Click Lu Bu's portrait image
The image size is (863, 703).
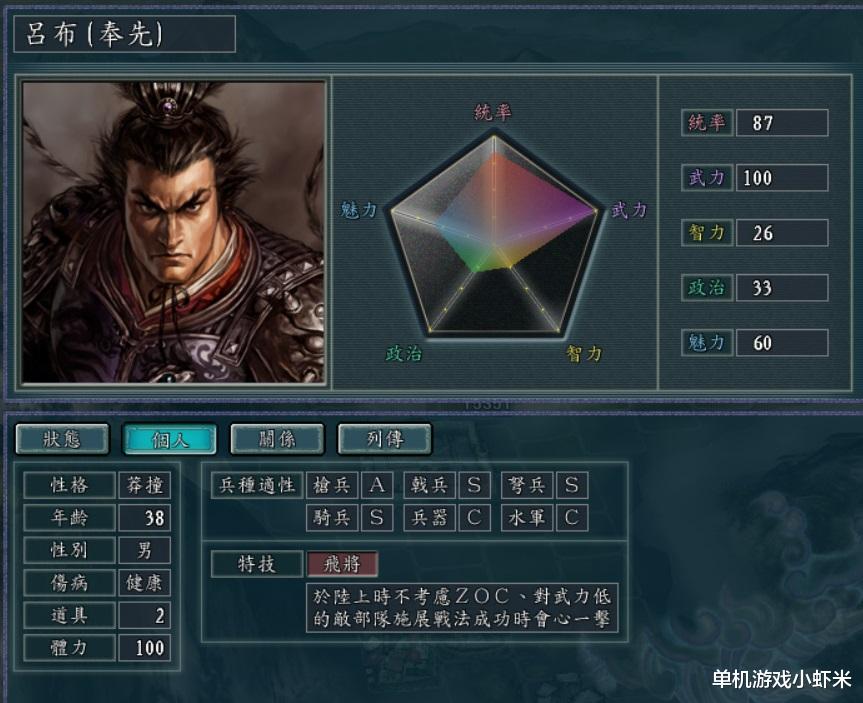(x=173, y=232)
